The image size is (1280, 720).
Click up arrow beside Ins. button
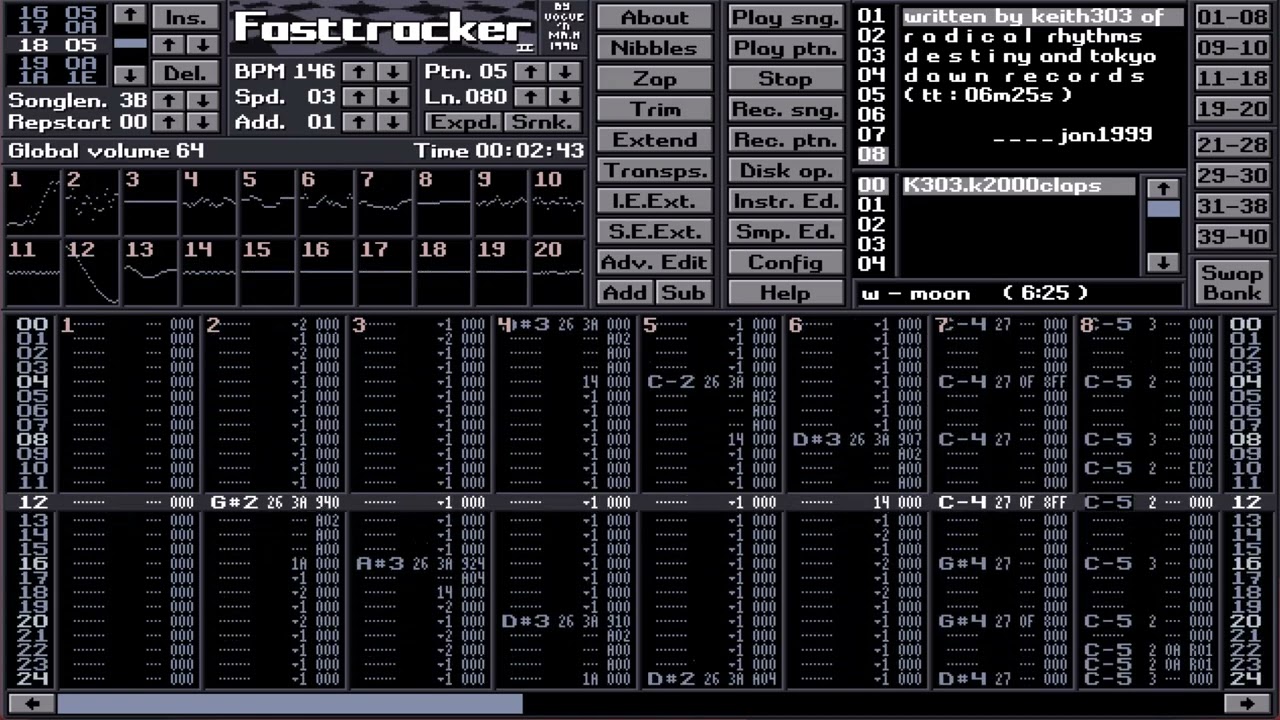pos(169,45)
